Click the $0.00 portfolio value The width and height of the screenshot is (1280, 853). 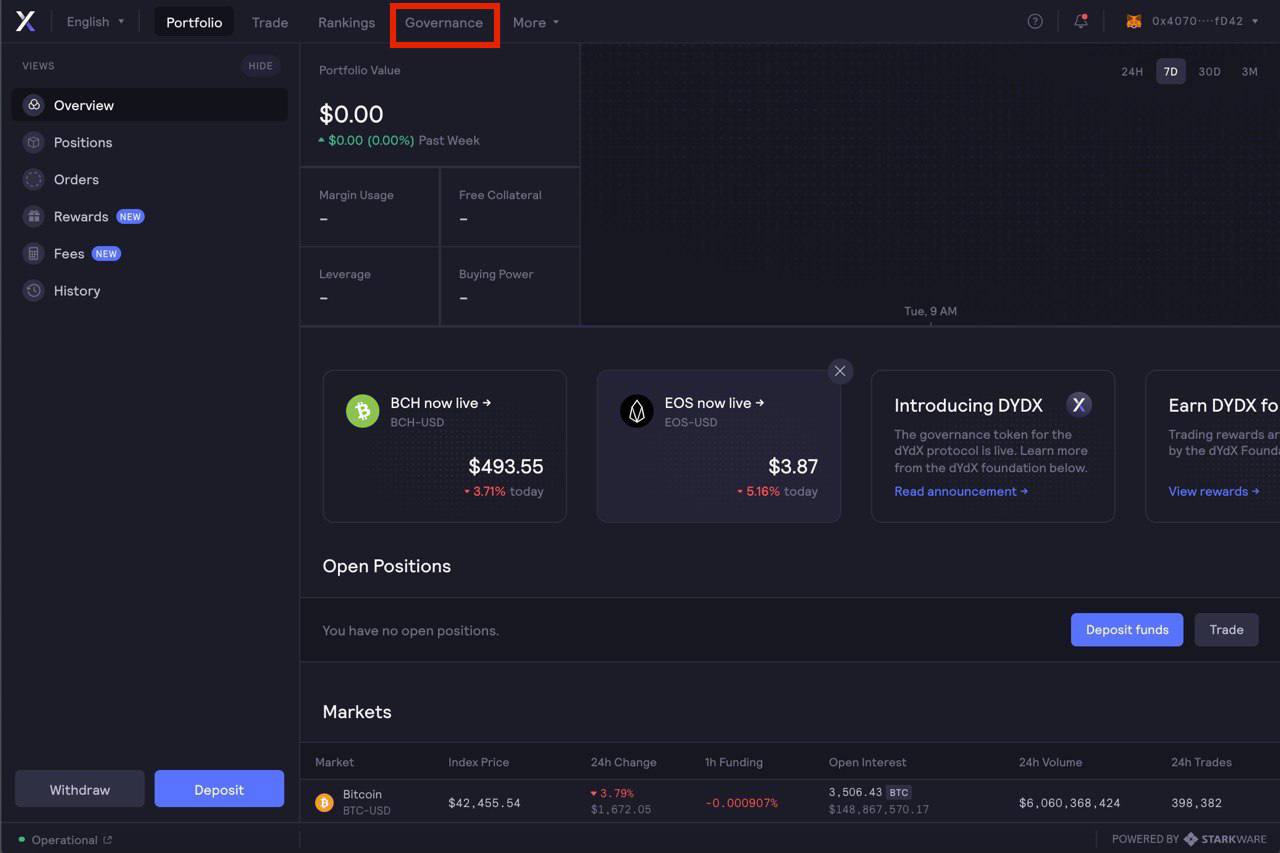351,114
